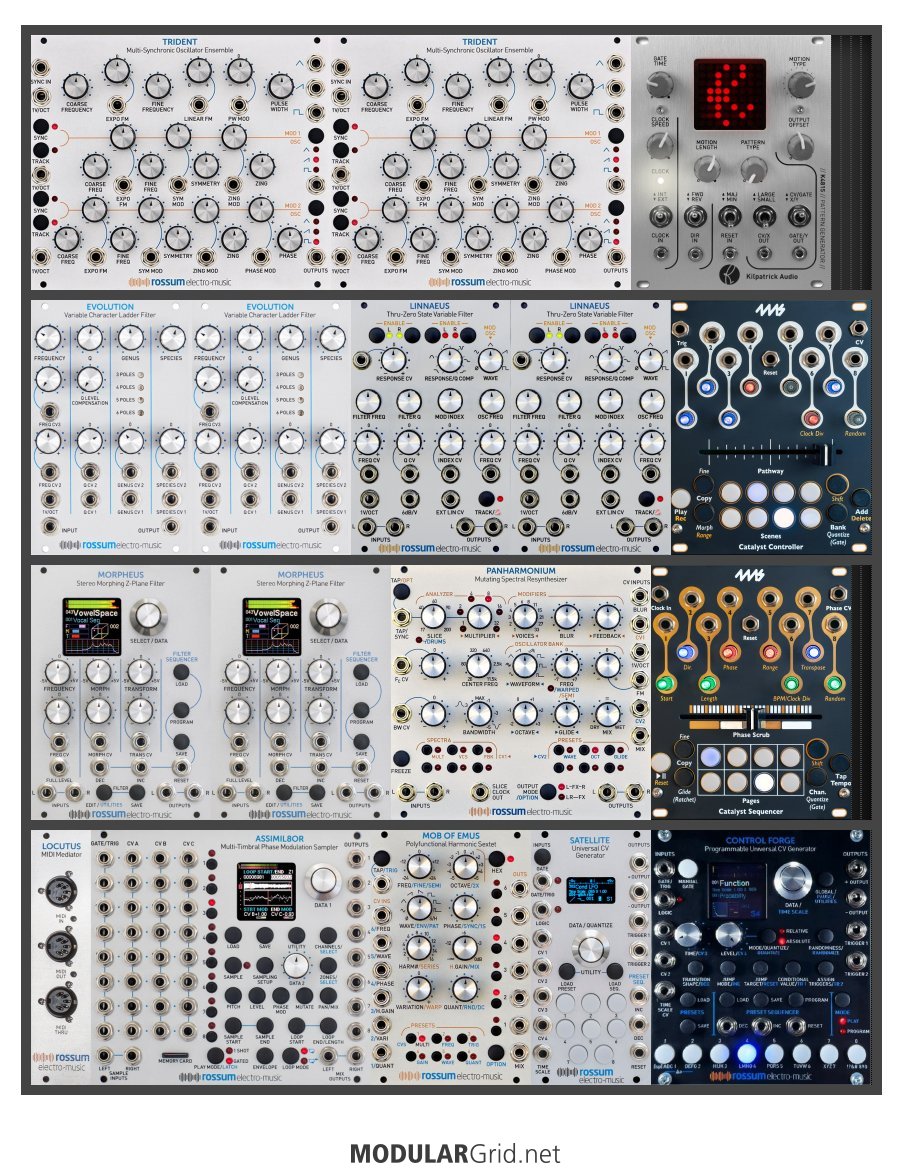
Task: Click the Locutus MIDI Out port
Action: [x=61, y=948]
